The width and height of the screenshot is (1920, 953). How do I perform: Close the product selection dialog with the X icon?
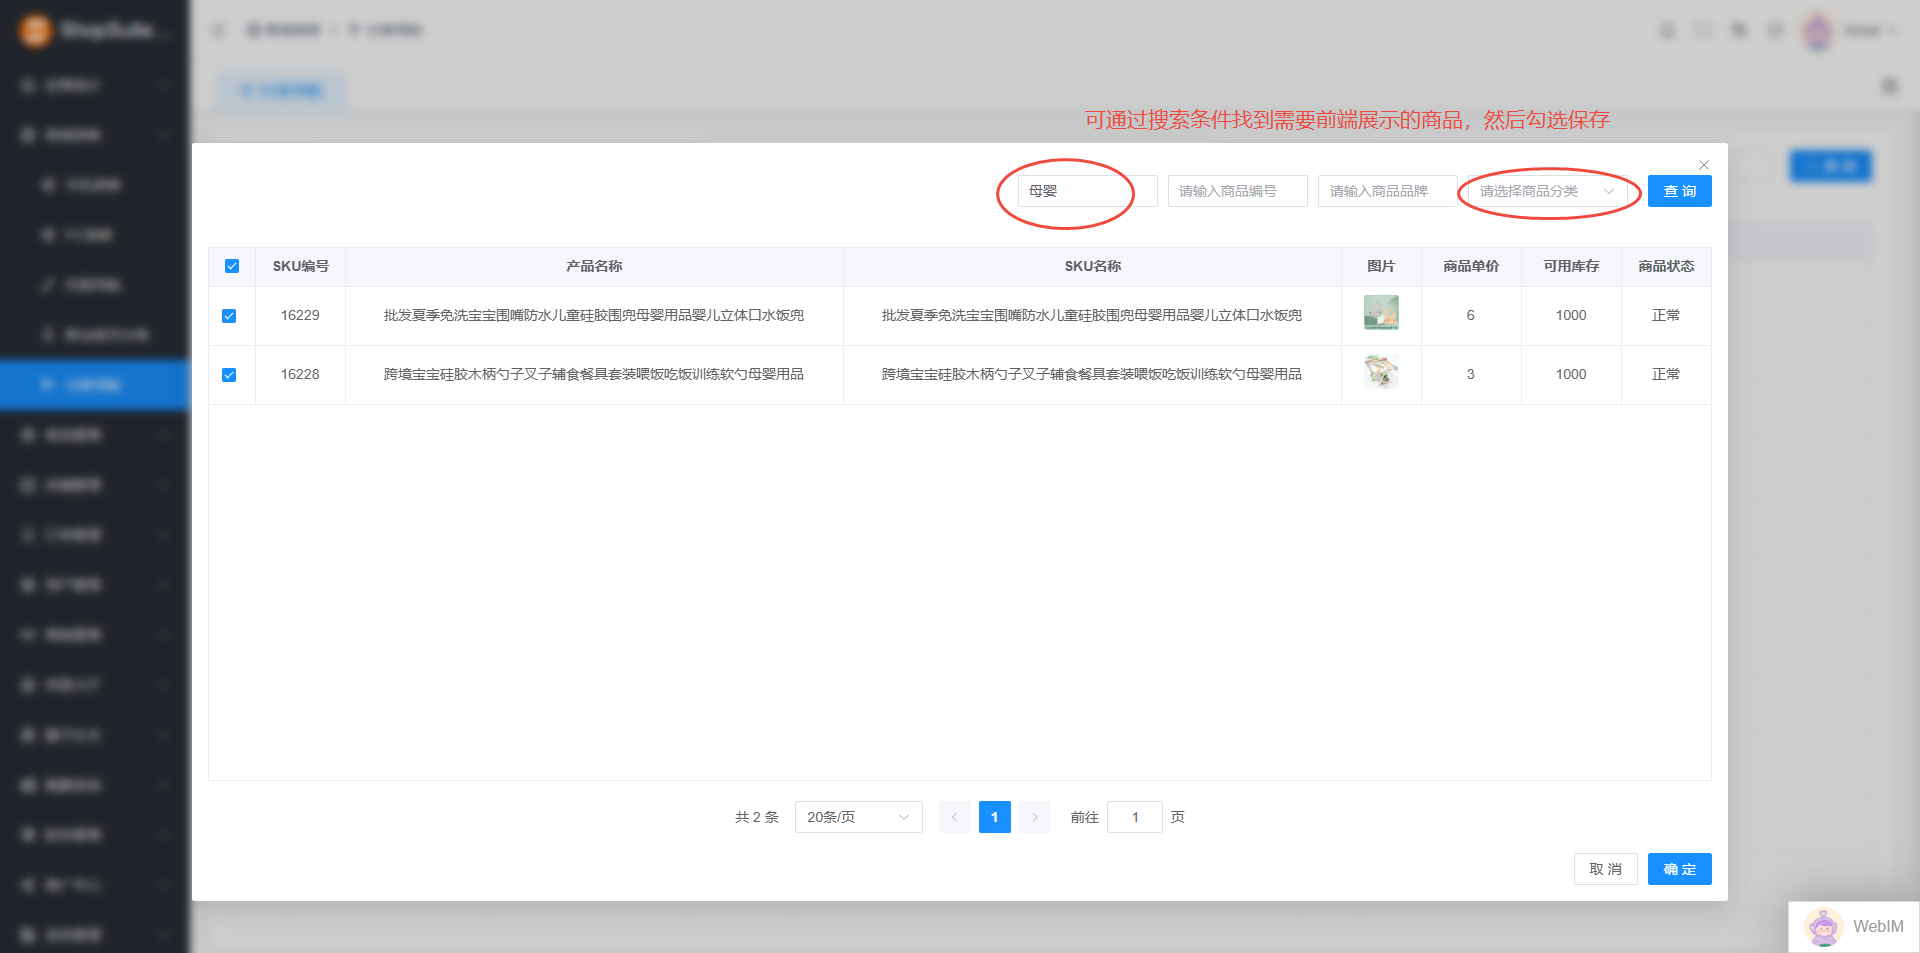click(1704, 165)
